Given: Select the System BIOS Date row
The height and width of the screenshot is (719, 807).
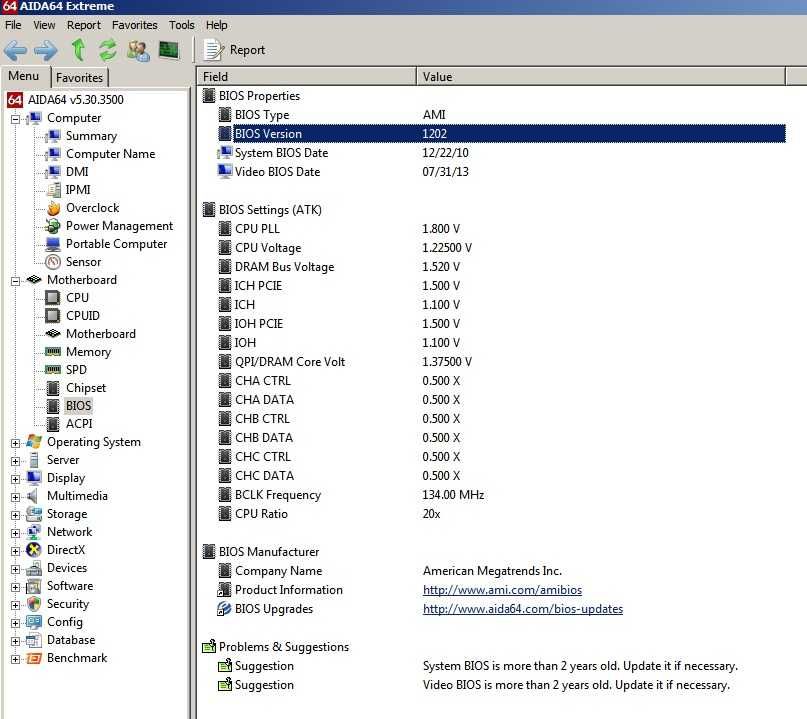Looking at the screenshot, I should [x=501, y=153].
